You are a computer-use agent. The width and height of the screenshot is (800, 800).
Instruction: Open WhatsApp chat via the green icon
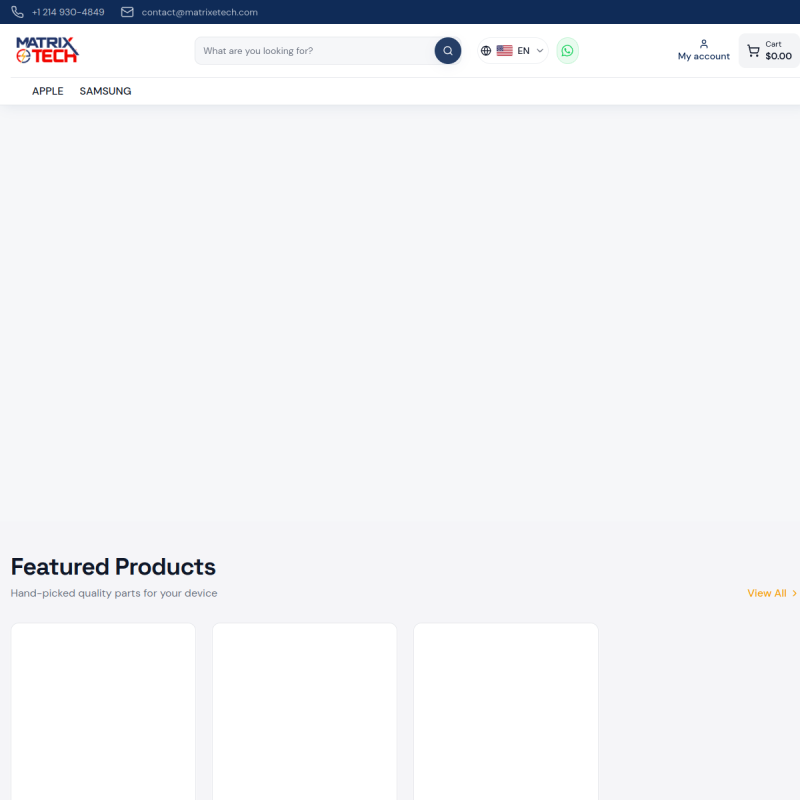[567, 50]
